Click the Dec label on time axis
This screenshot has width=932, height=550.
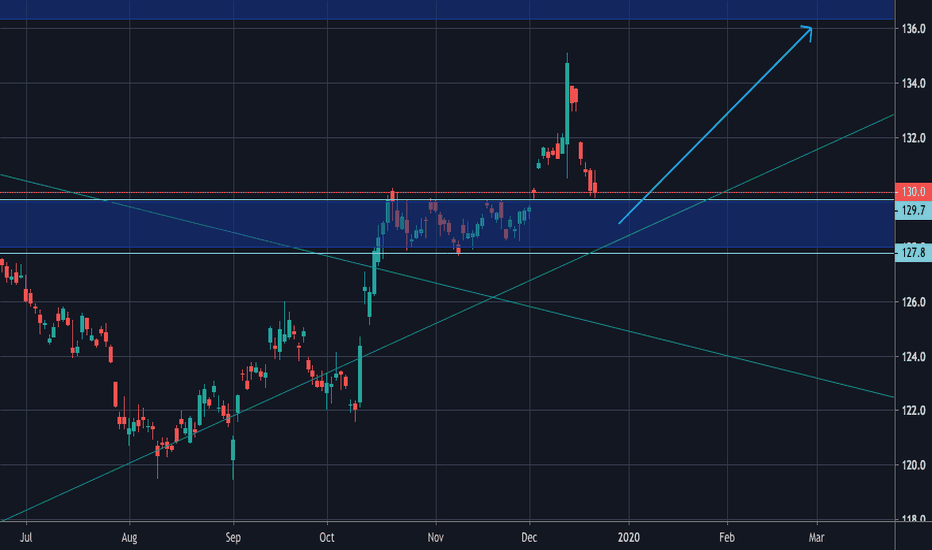coord(529,538)
